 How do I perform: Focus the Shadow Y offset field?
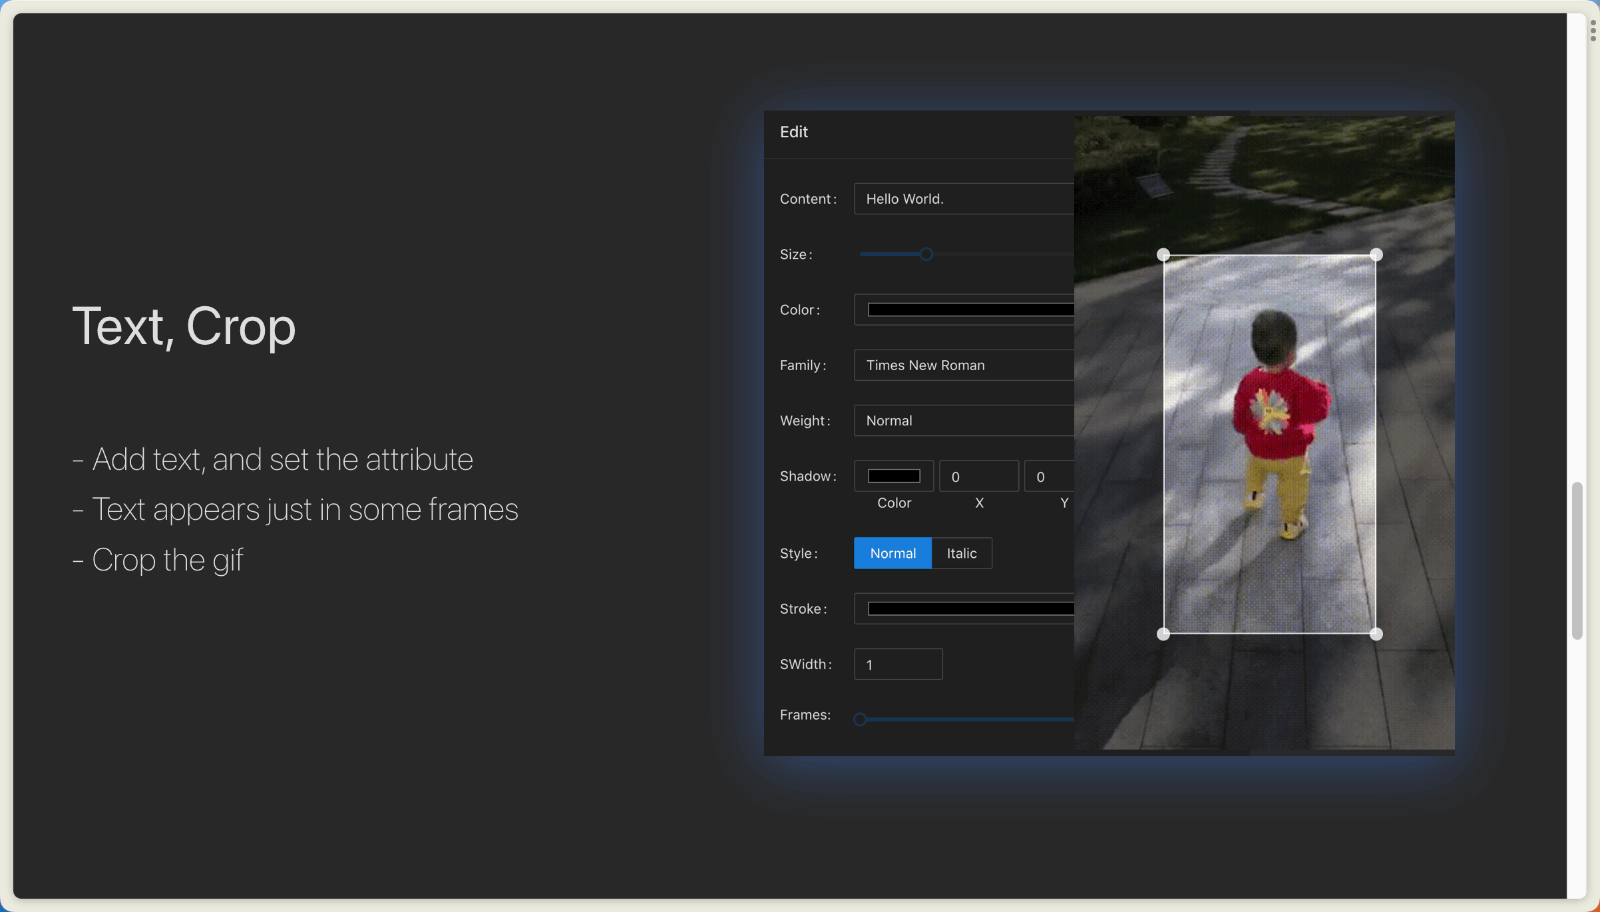click(x=1048, y=477)
